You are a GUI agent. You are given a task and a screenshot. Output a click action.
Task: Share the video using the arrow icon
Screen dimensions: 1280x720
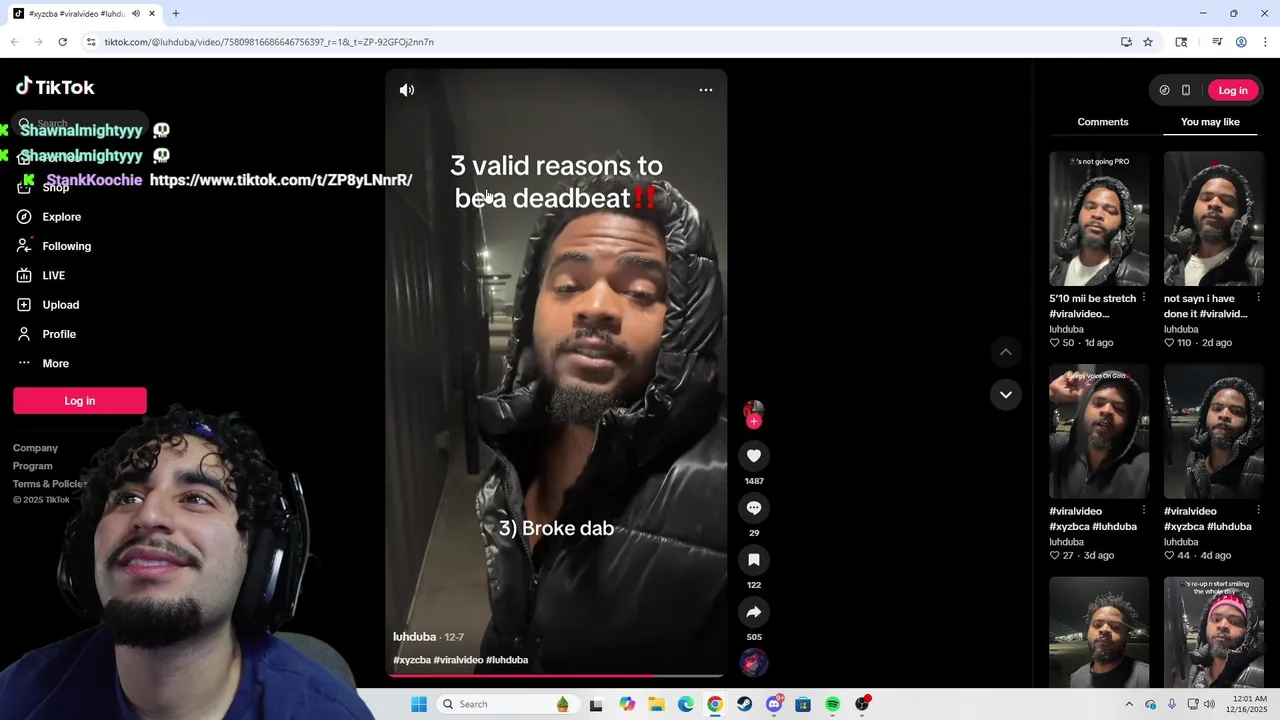click(754, 612)
